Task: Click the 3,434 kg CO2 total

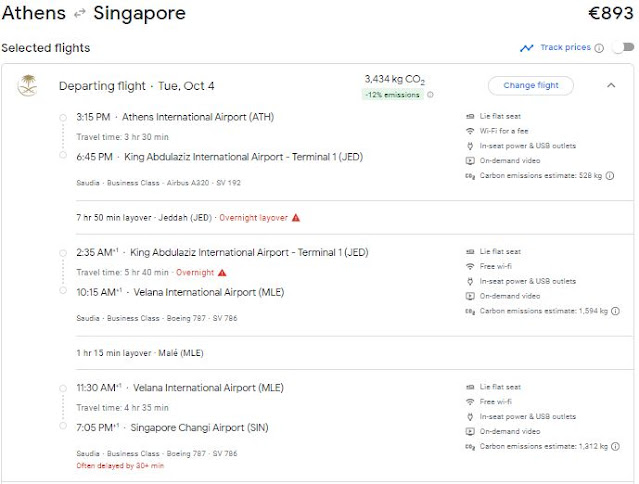Action: coord(394,79)
